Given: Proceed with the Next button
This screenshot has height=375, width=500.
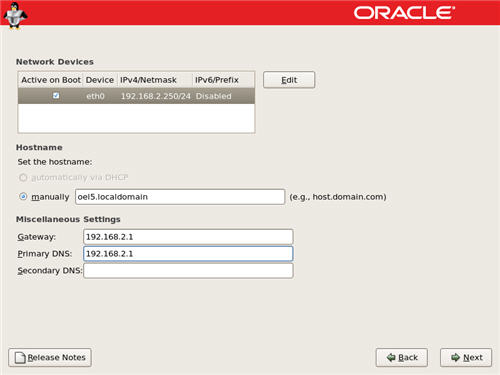Looking at the screenshot, I should coord(466,358).
